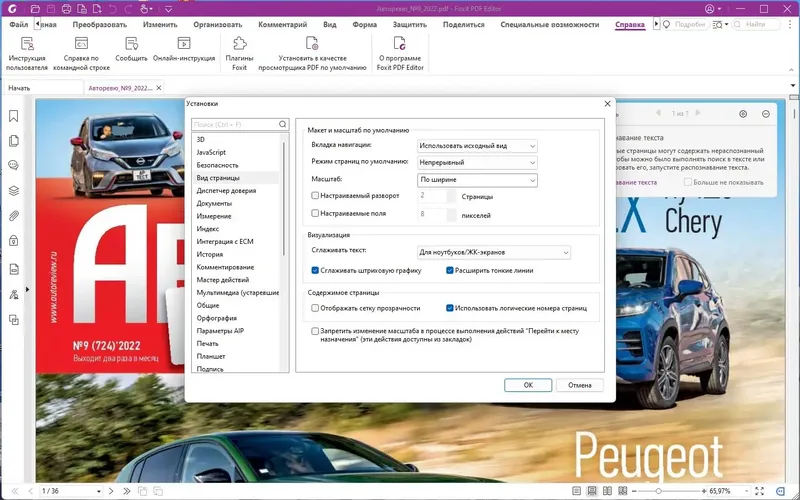This screenshot has height=500, width=800.
Task: Open Плагины Foxit plugins
Action: [239, 53]
